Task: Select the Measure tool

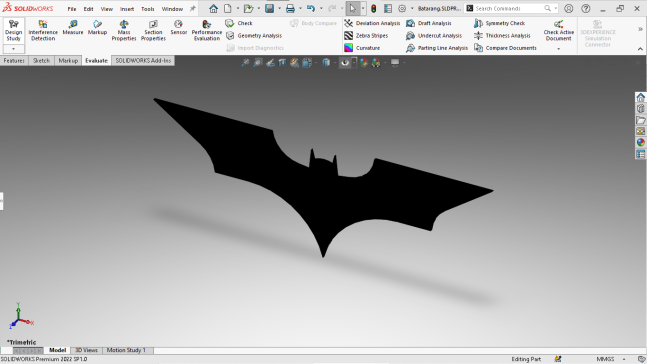Action: coord(73,27)
